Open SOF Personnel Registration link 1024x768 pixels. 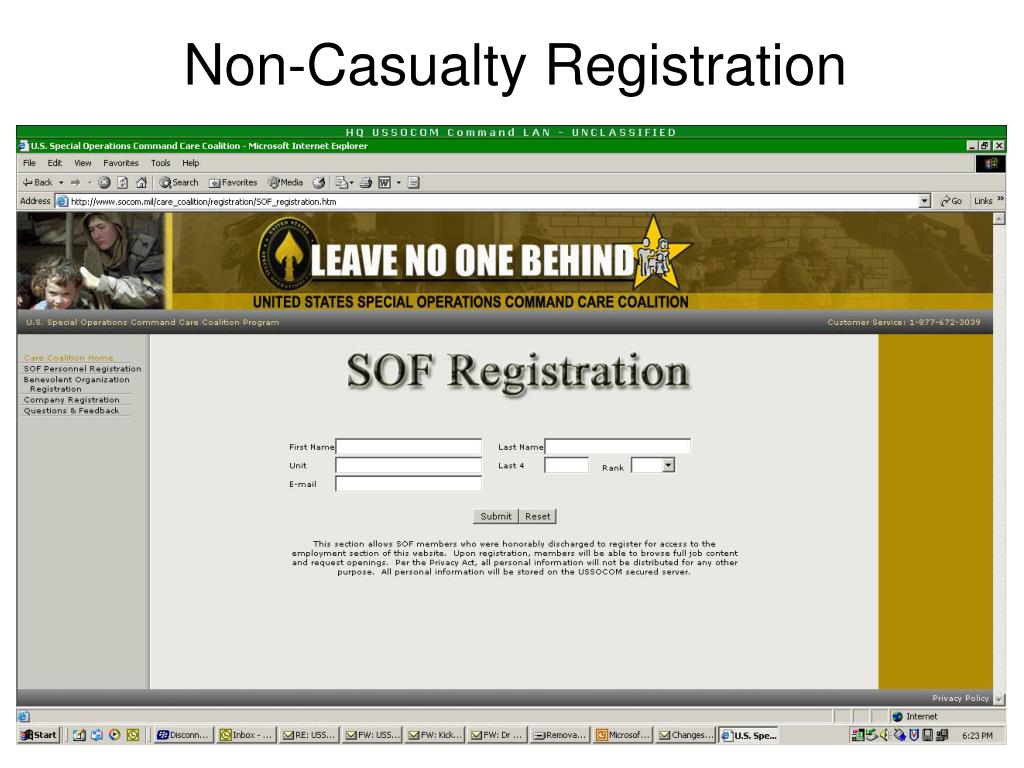(x=82, y=369)
